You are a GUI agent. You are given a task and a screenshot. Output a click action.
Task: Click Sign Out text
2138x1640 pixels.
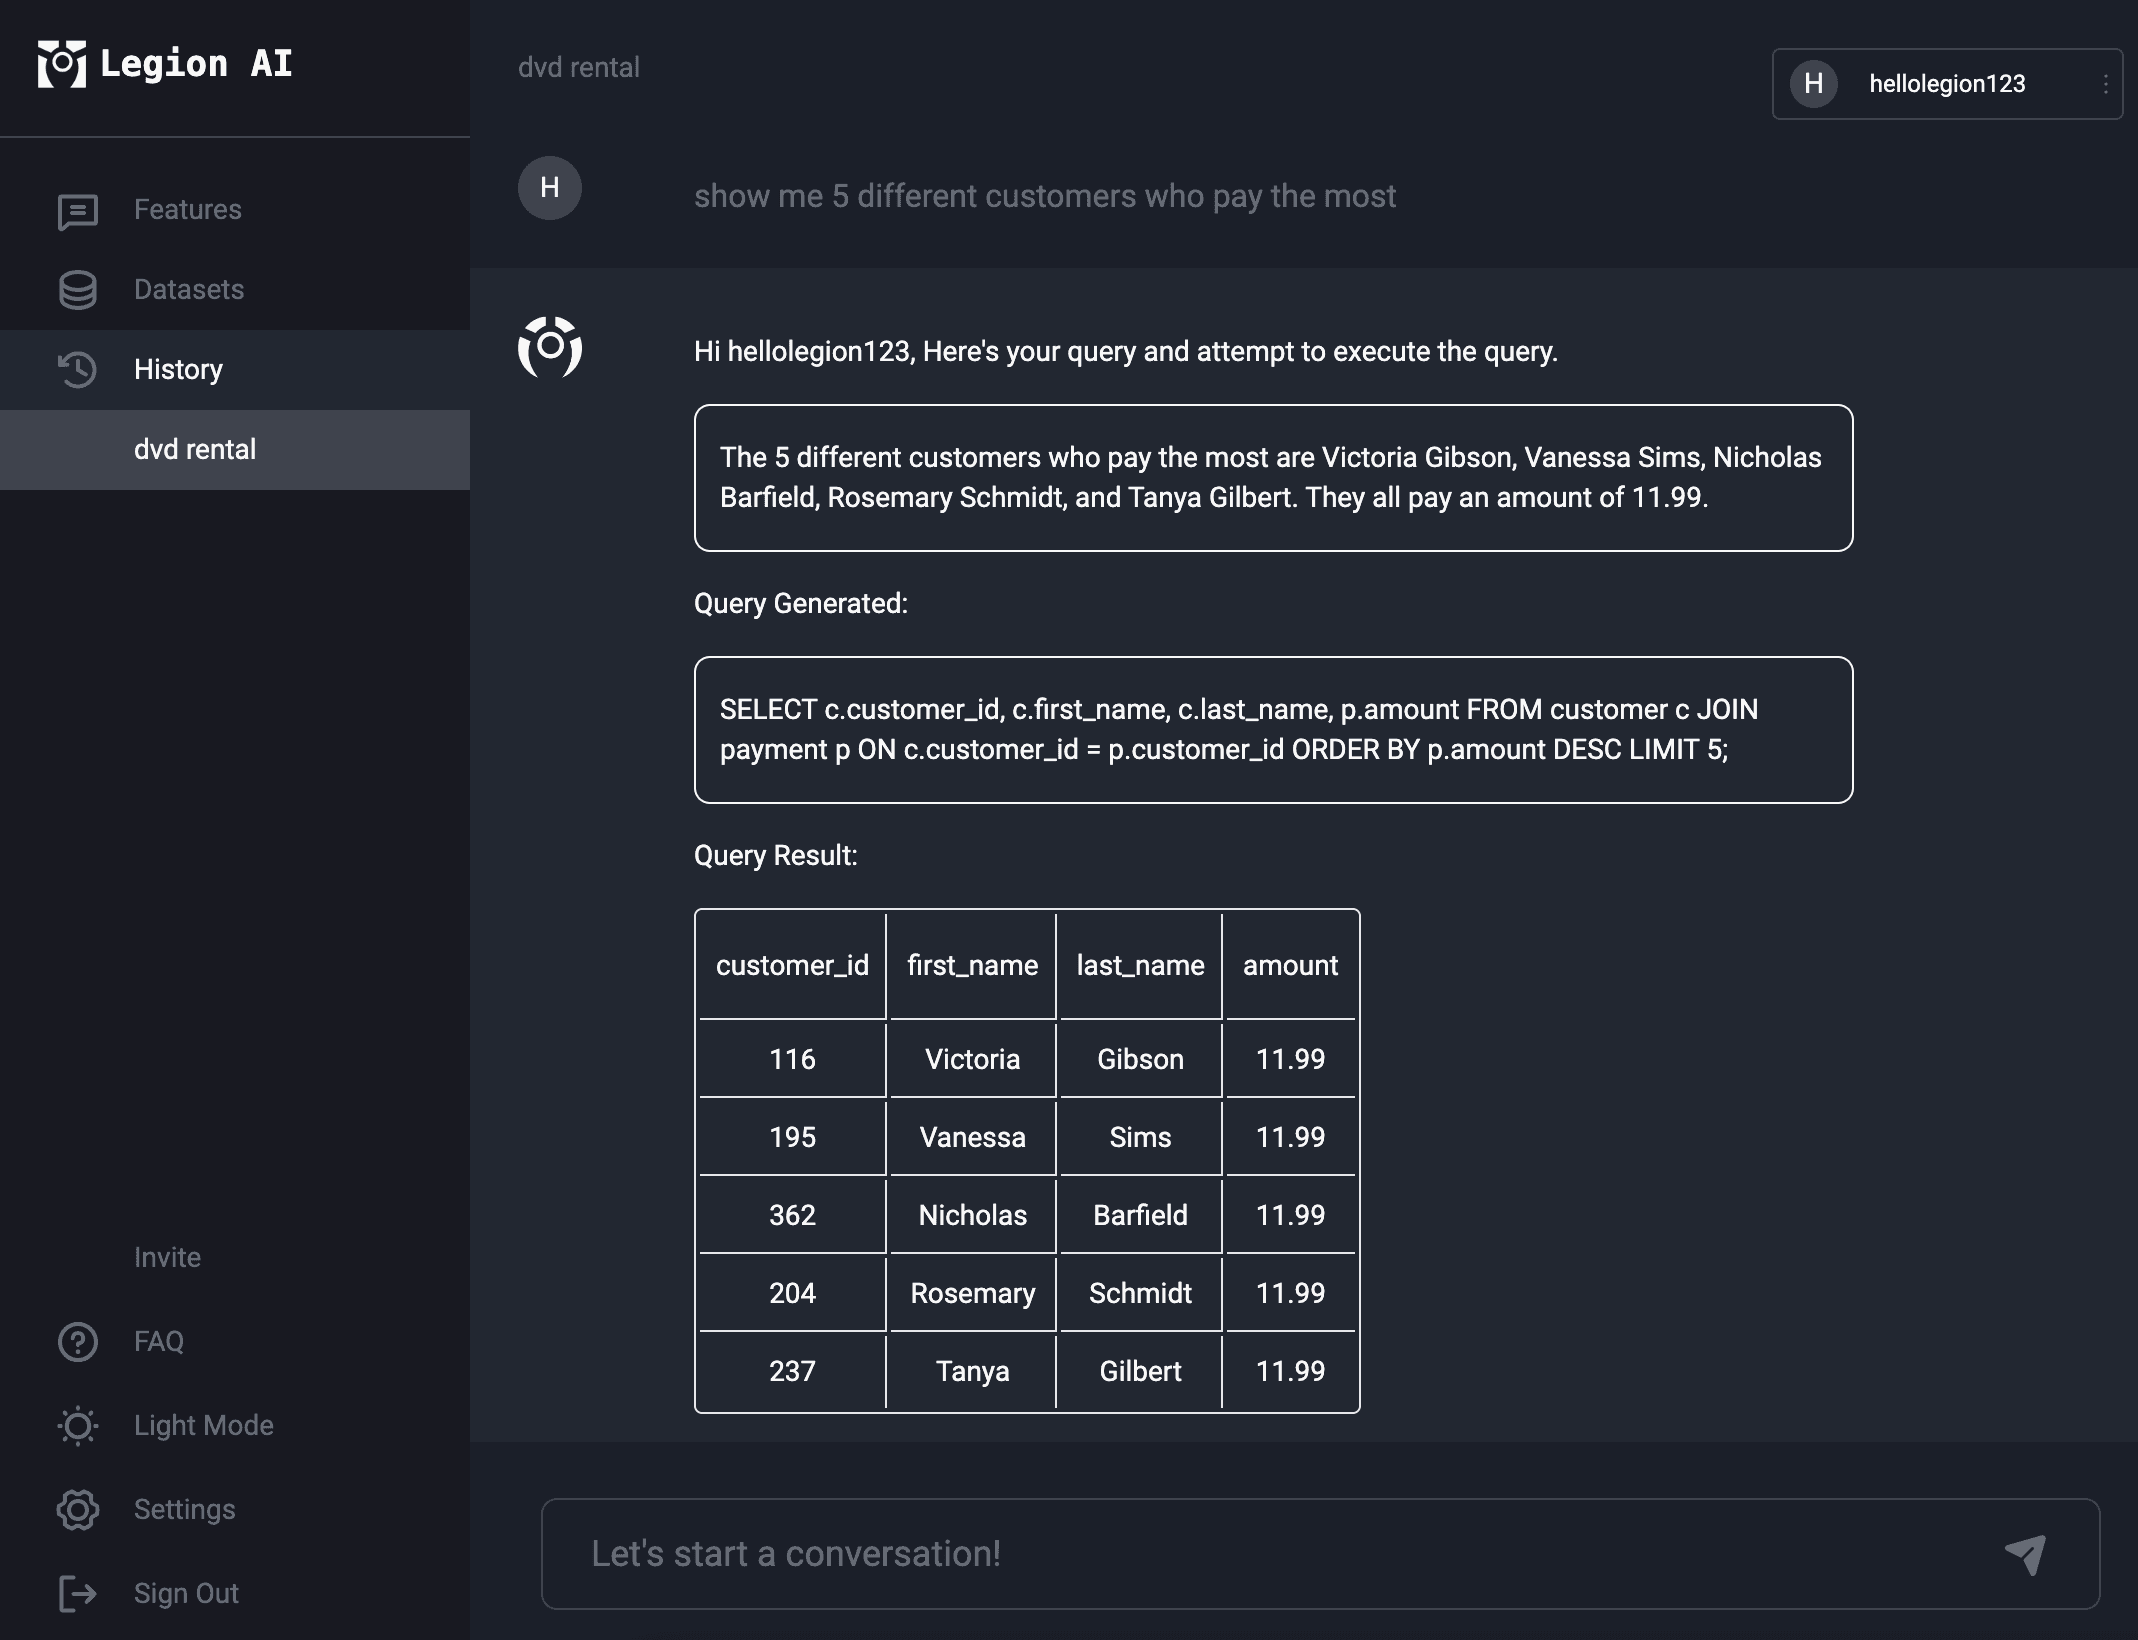point(187,1594)
